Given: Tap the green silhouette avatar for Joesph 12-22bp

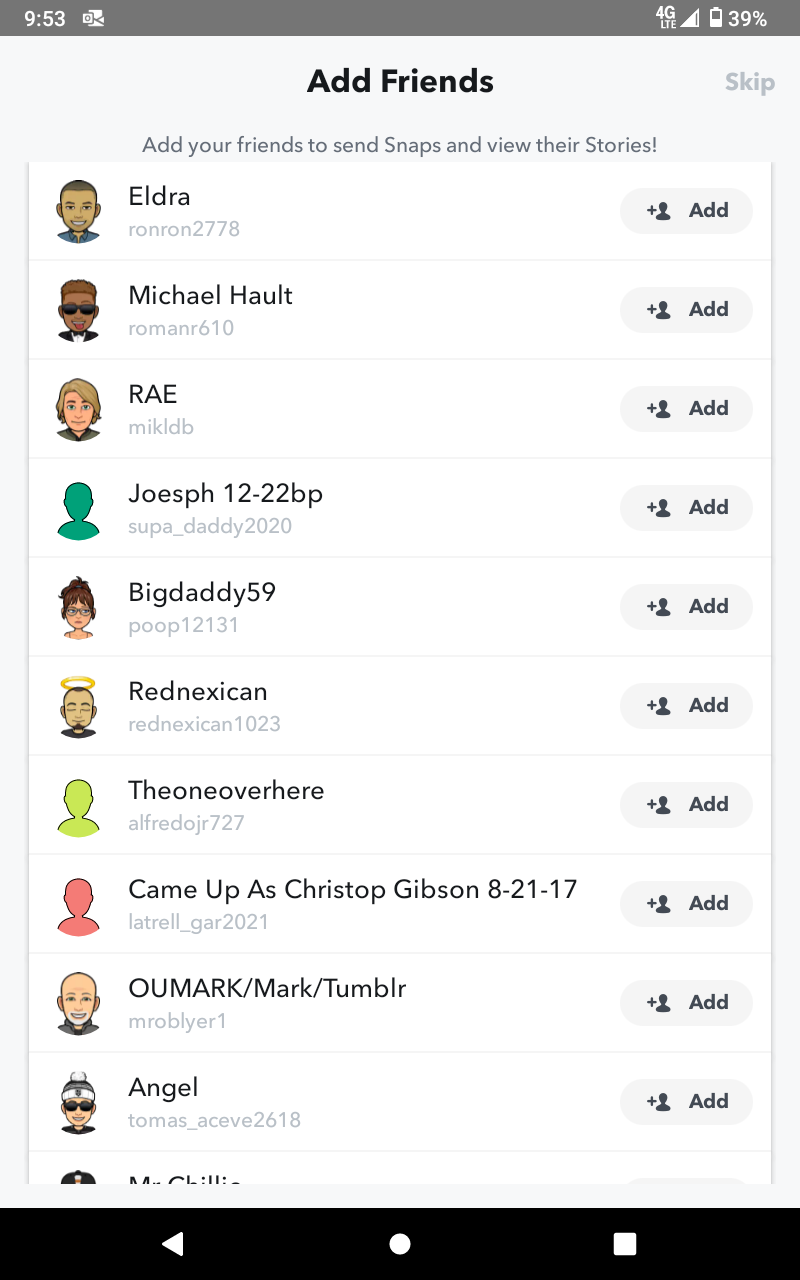Looking at the screenshot, I should (78, 508).
